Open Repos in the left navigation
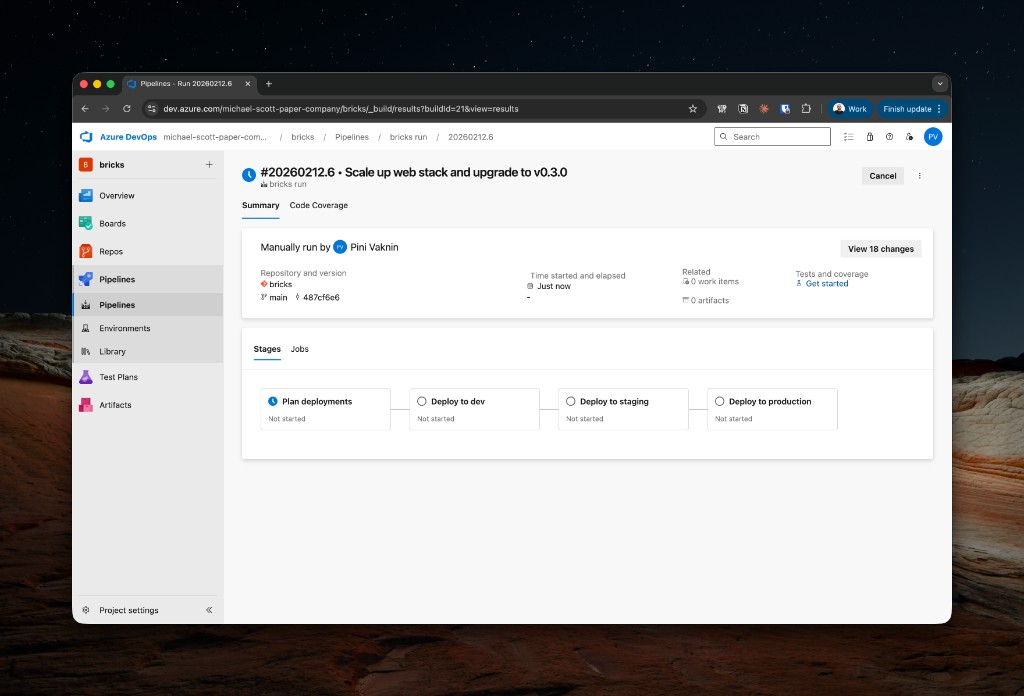1024x696 pixels. click(x=110, y=252)
